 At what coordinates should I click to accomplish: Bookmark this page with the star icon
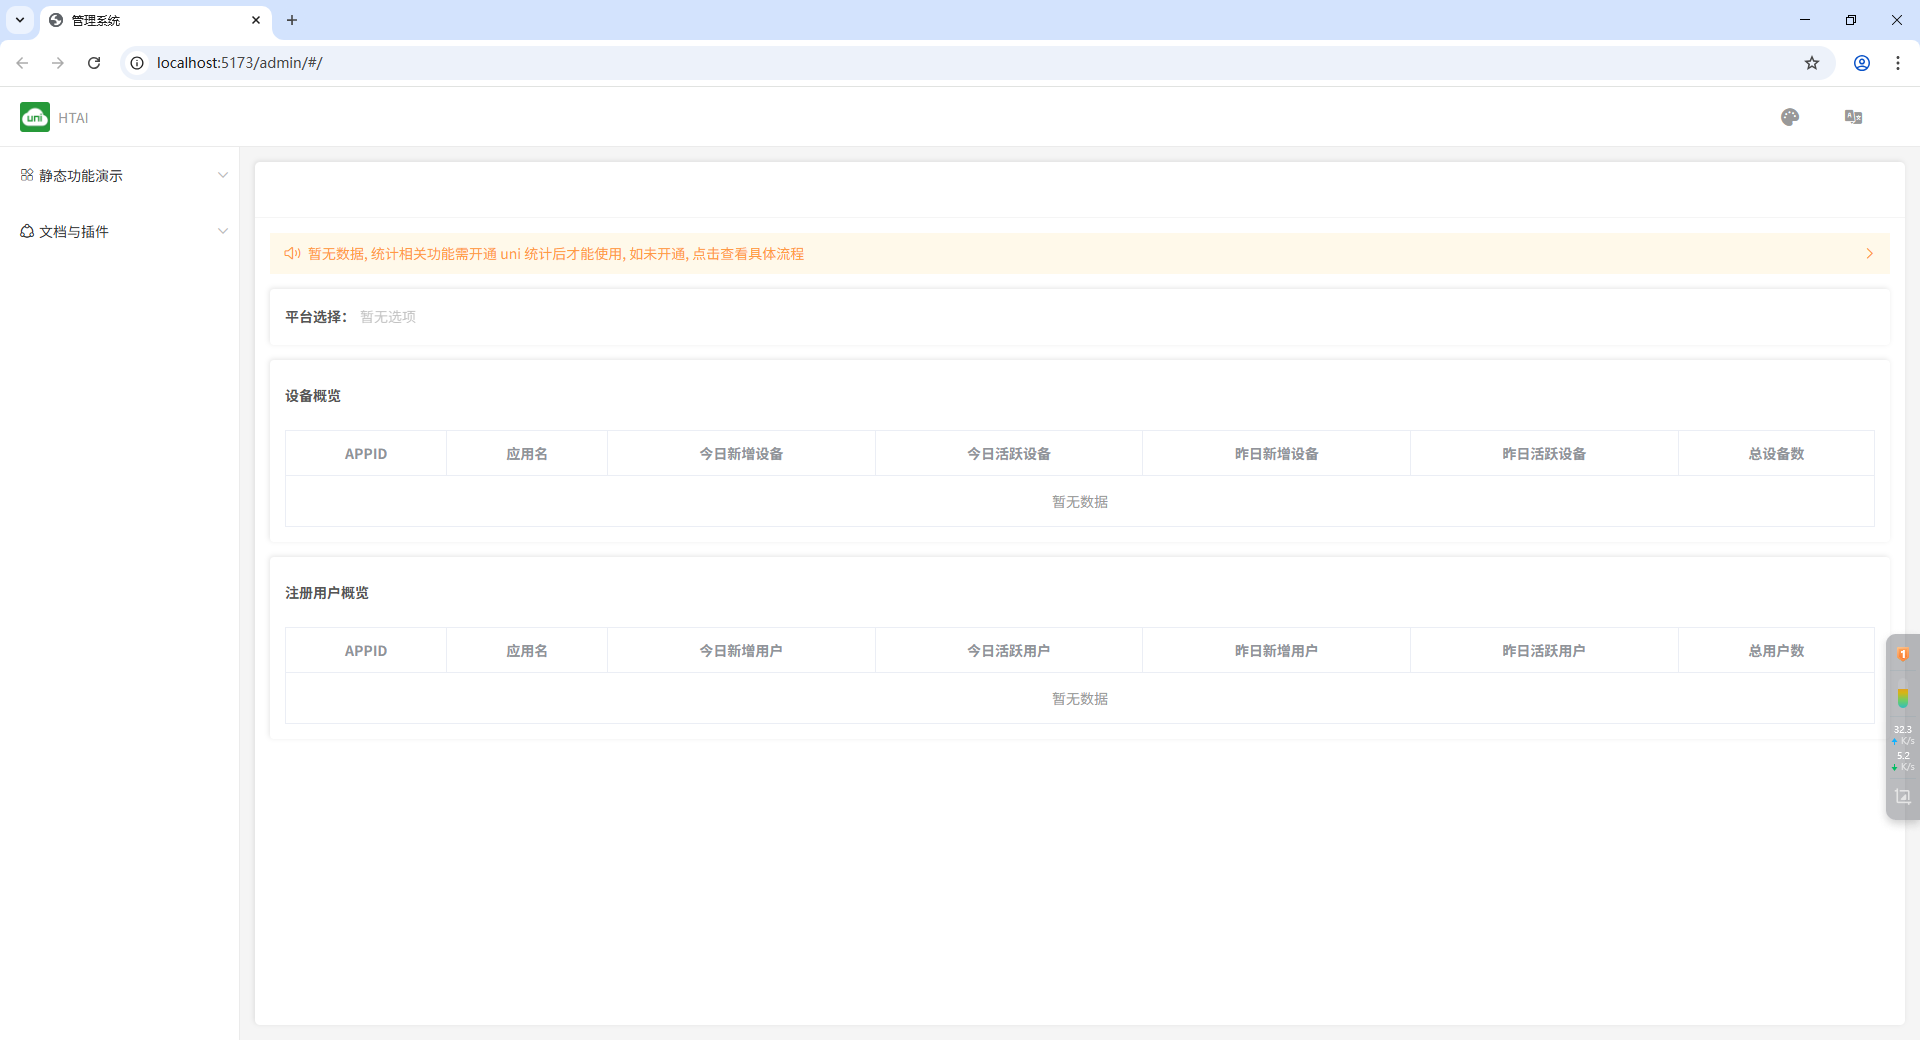pos(1812,63)
